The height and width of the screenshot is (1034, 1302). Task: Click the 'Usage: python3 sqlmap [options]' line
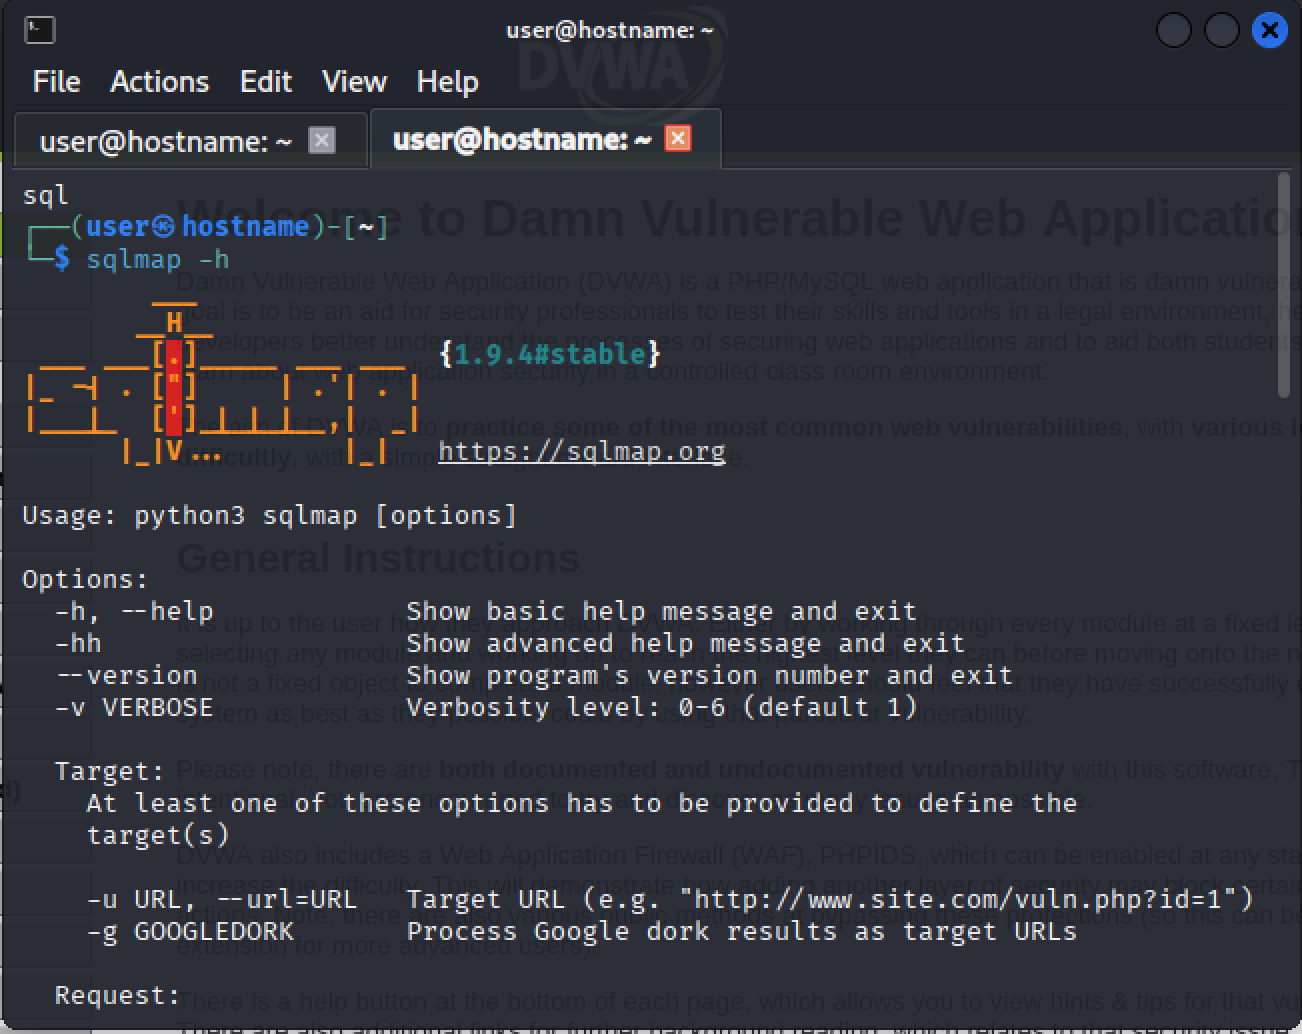point(270,515)
